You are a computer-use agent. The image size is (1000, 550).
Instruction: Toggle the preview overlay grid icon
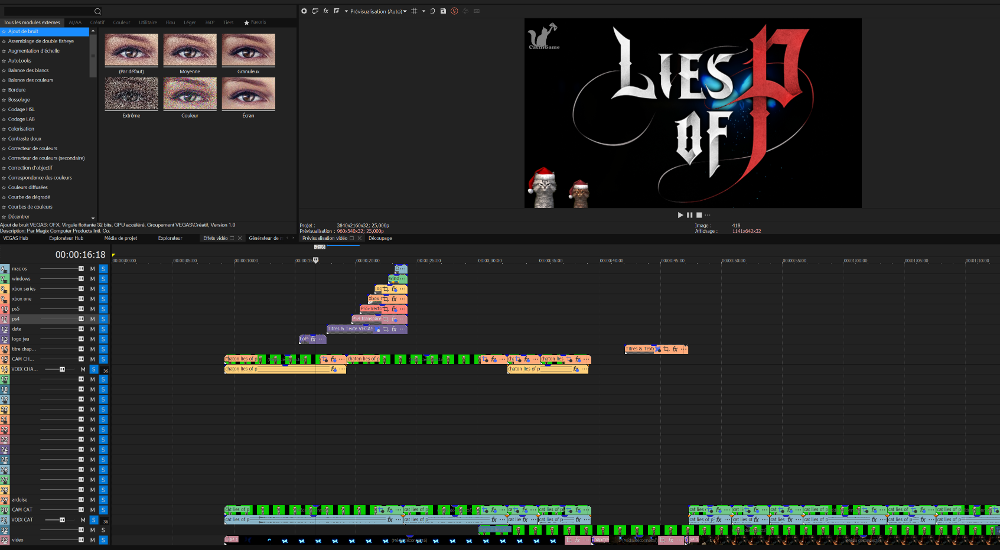point(413,10)
